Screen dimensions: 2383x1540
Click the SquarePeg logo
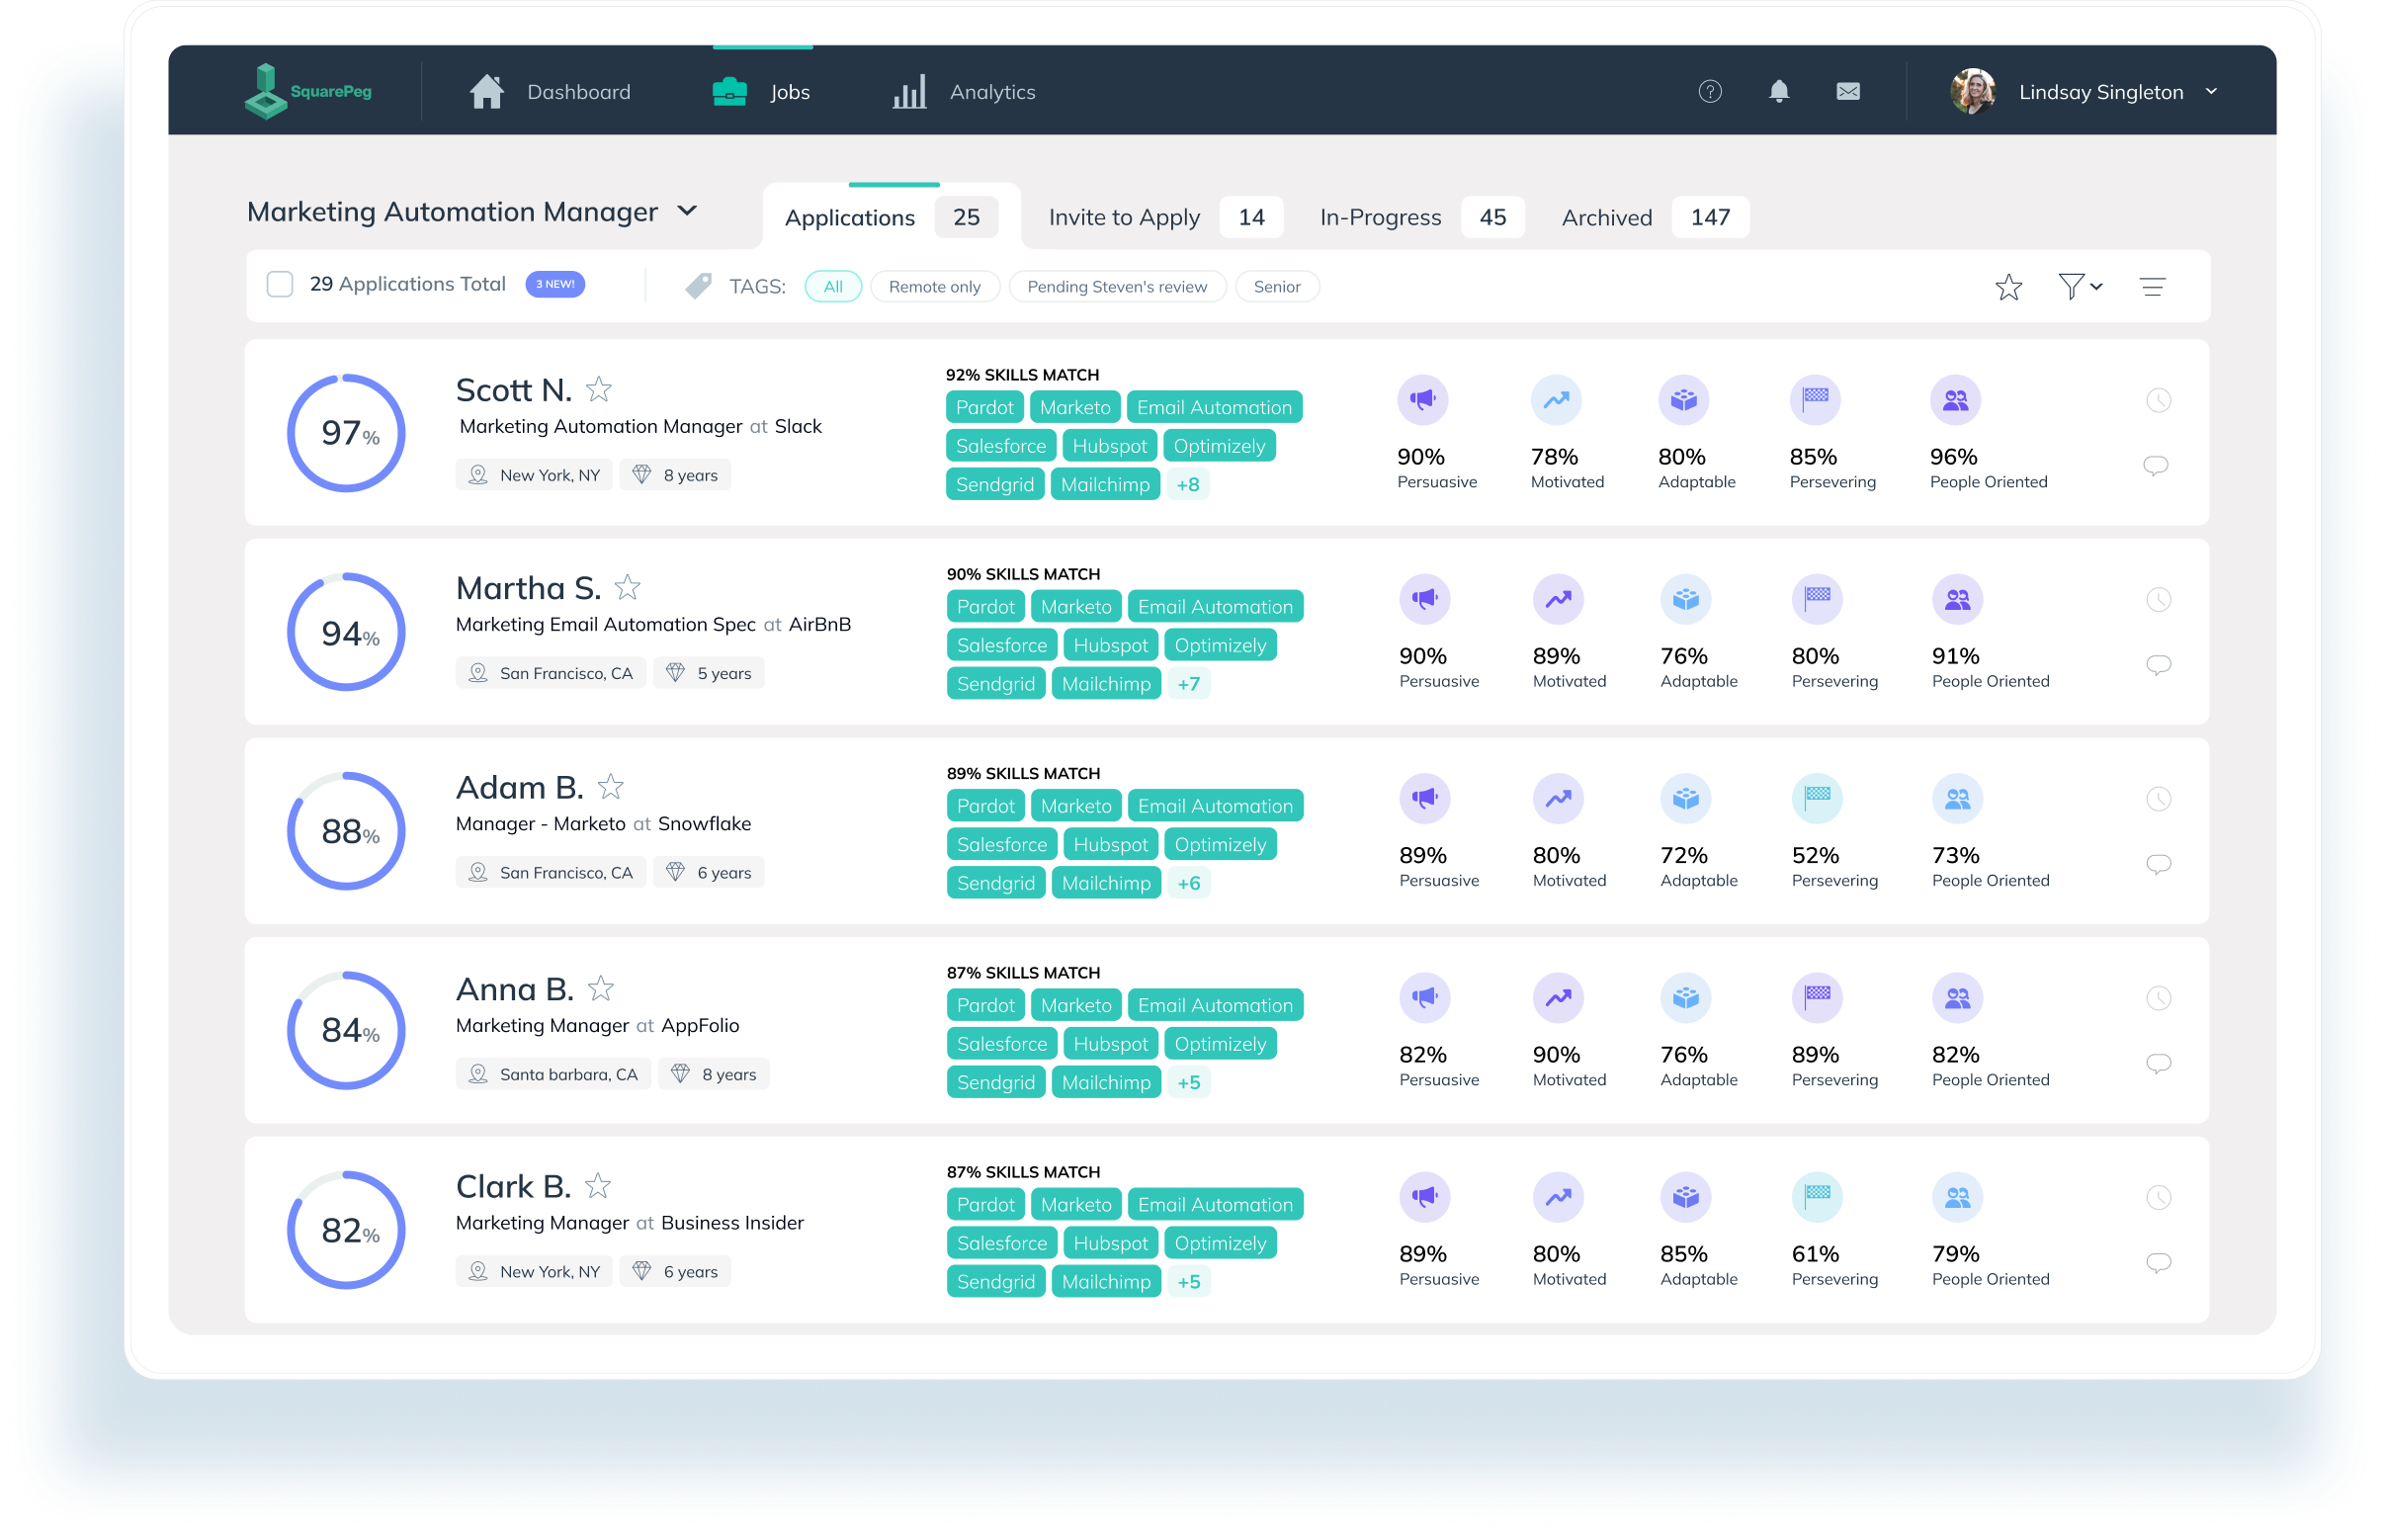coord(308,91)
